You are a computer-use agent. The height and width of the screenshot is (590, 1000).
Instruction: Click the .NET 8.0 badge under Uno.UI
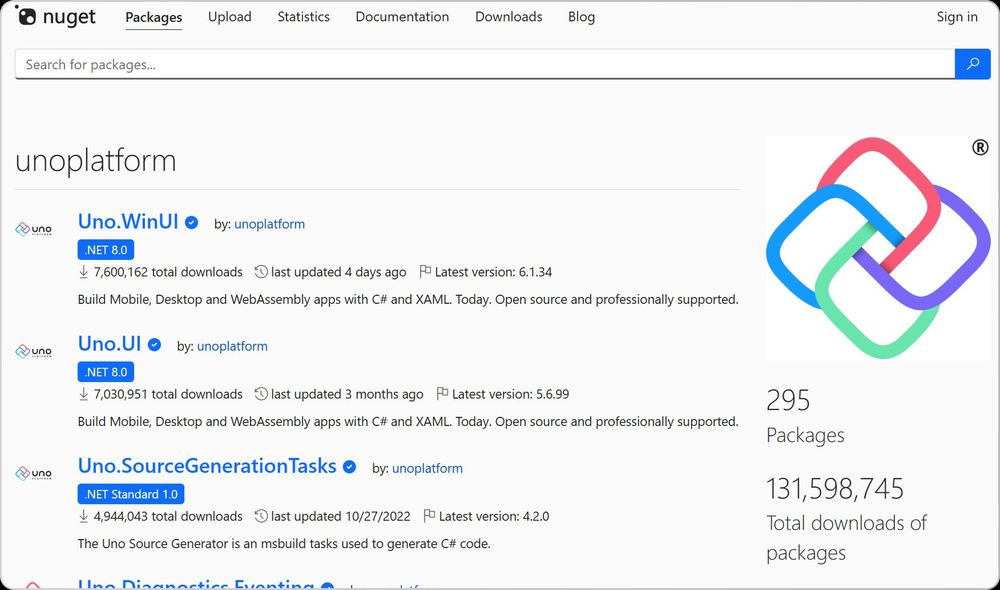click(x=106, y=372)
